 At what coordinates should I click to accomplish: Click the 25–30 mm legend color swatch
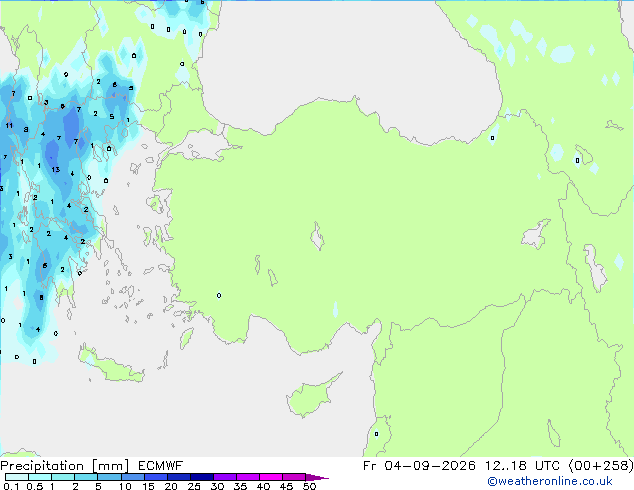click(x=202, y=477)
